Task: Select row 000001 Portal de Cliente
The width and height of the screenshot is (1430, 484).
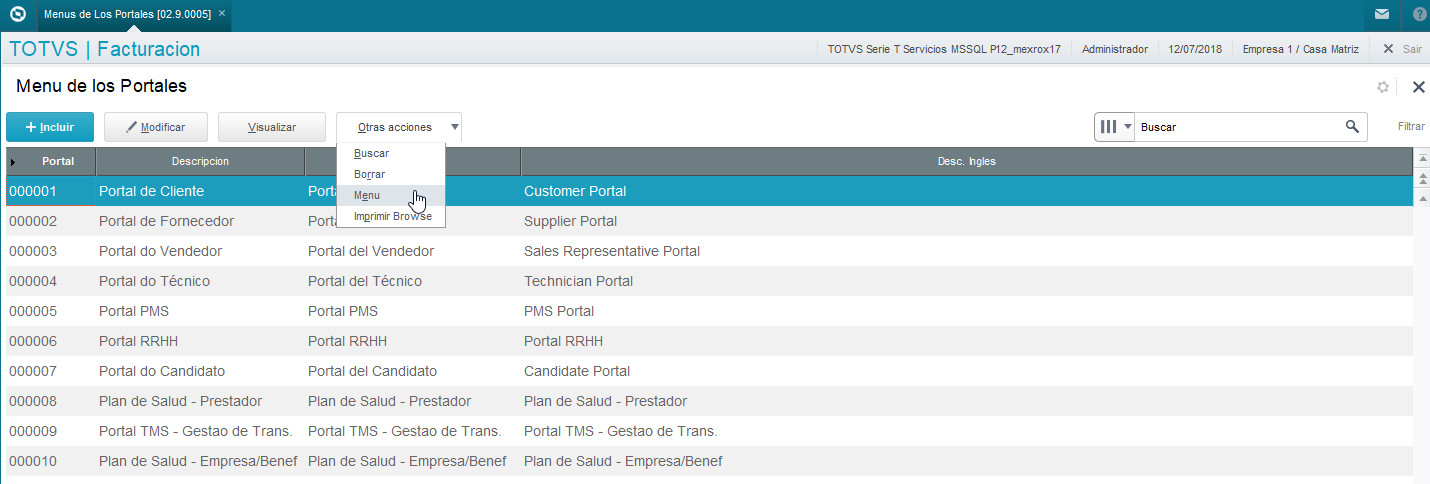Action: coord(709,191)
